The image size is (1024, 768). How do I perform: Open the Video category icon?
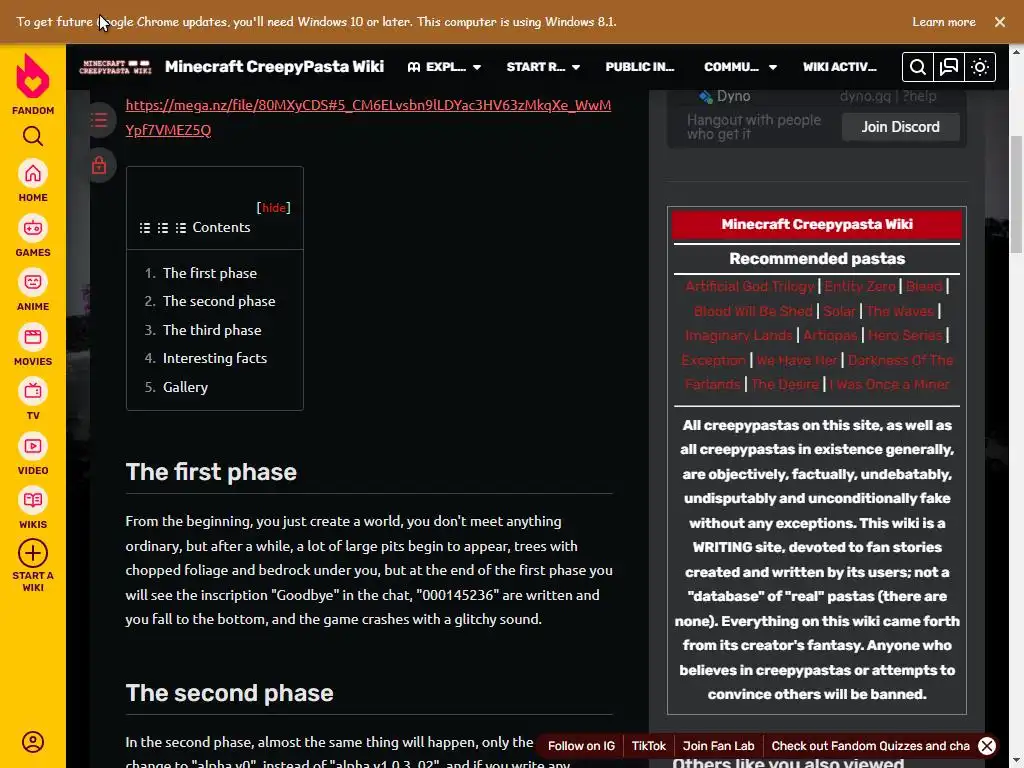33,446
